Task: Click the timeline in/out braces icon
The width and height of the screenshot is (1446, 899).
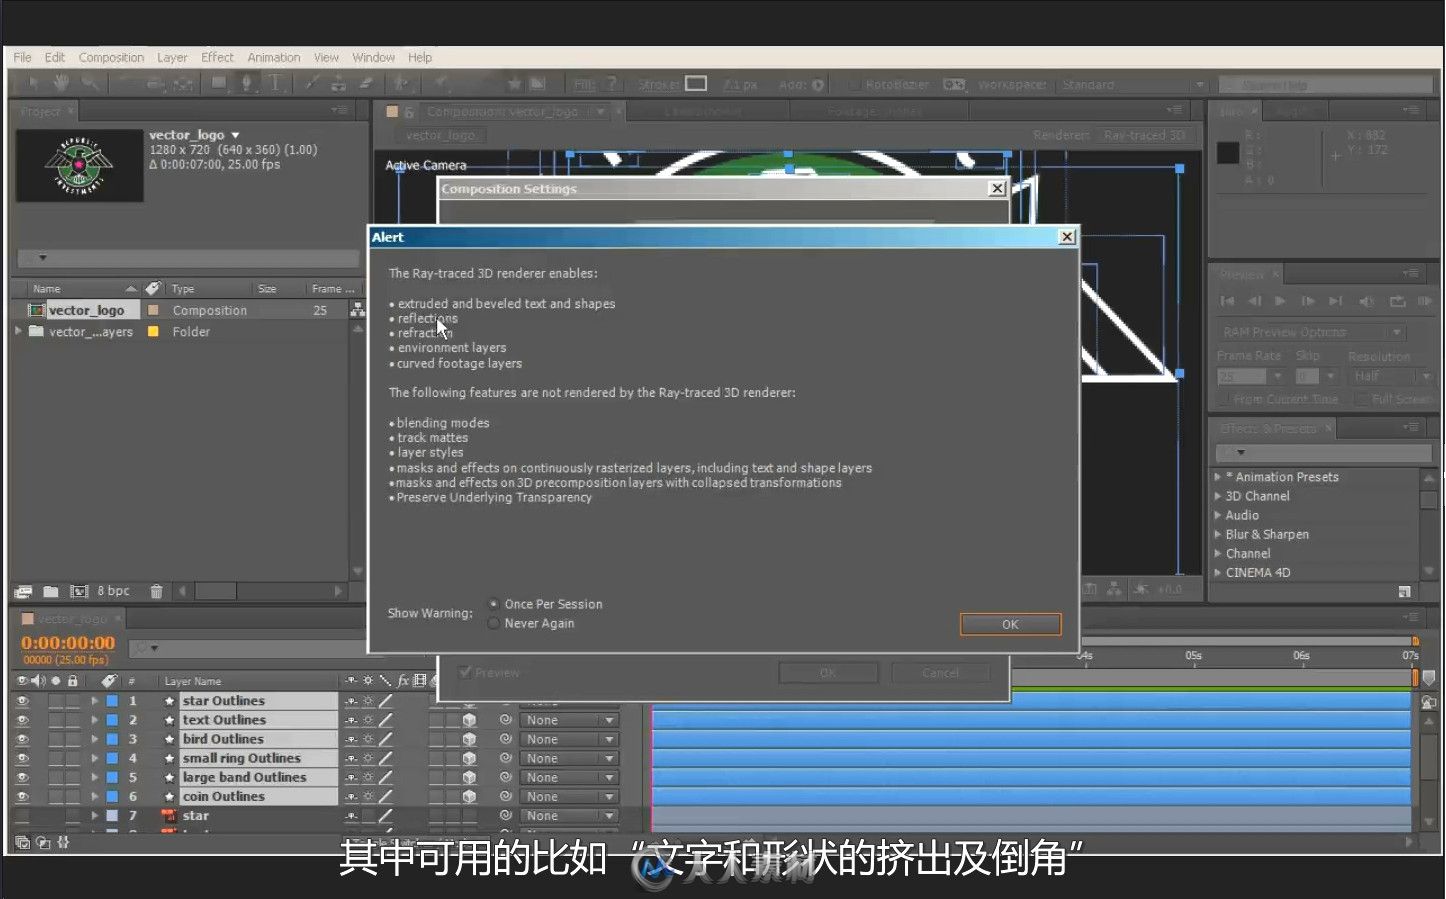Action: coord(63,843)
